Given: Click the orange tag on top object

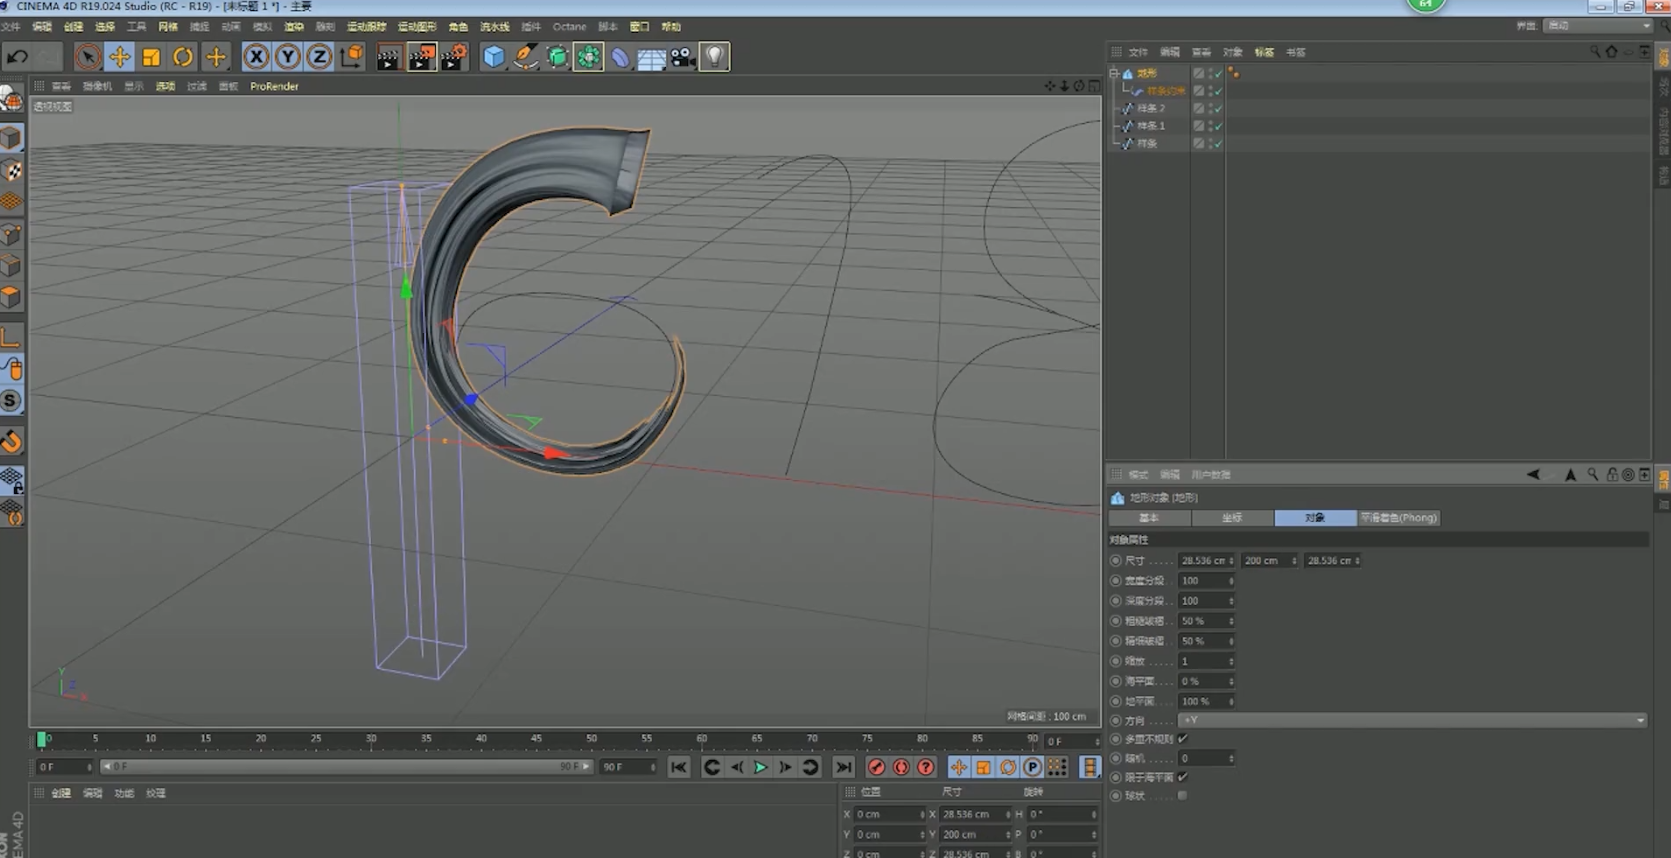Looking at the screenshot, I should point(1234,73).
